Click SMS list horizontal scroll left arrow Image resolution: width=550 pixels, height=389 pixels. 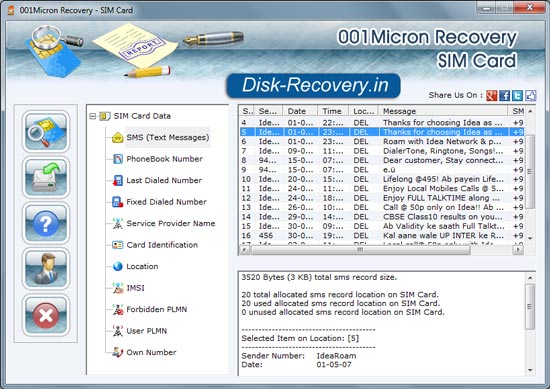coord(245,250)
